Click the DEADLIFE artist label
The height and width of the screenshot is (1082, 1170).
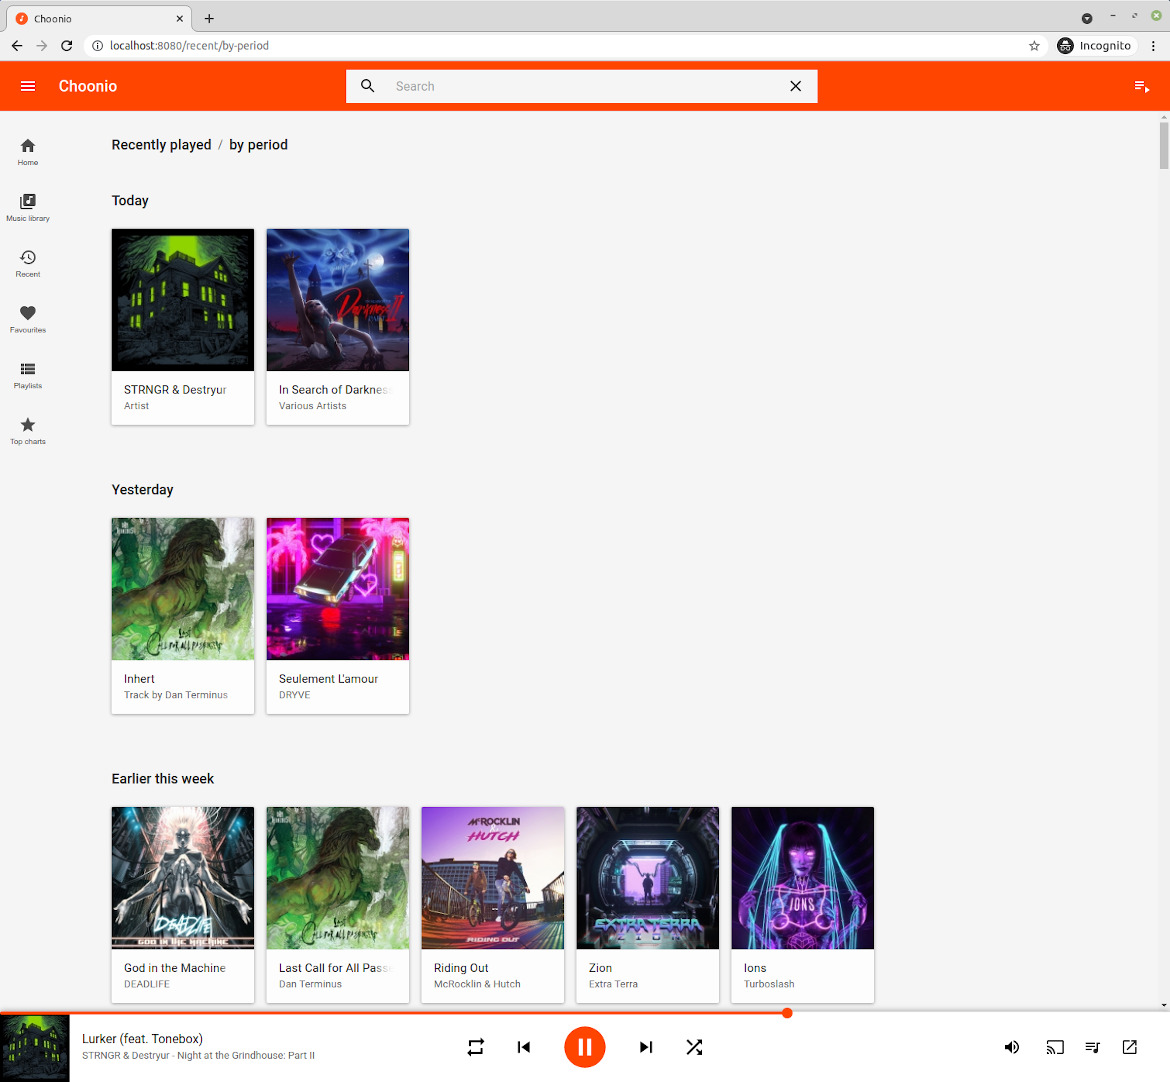pyautogui.click(x=147, y=984)
